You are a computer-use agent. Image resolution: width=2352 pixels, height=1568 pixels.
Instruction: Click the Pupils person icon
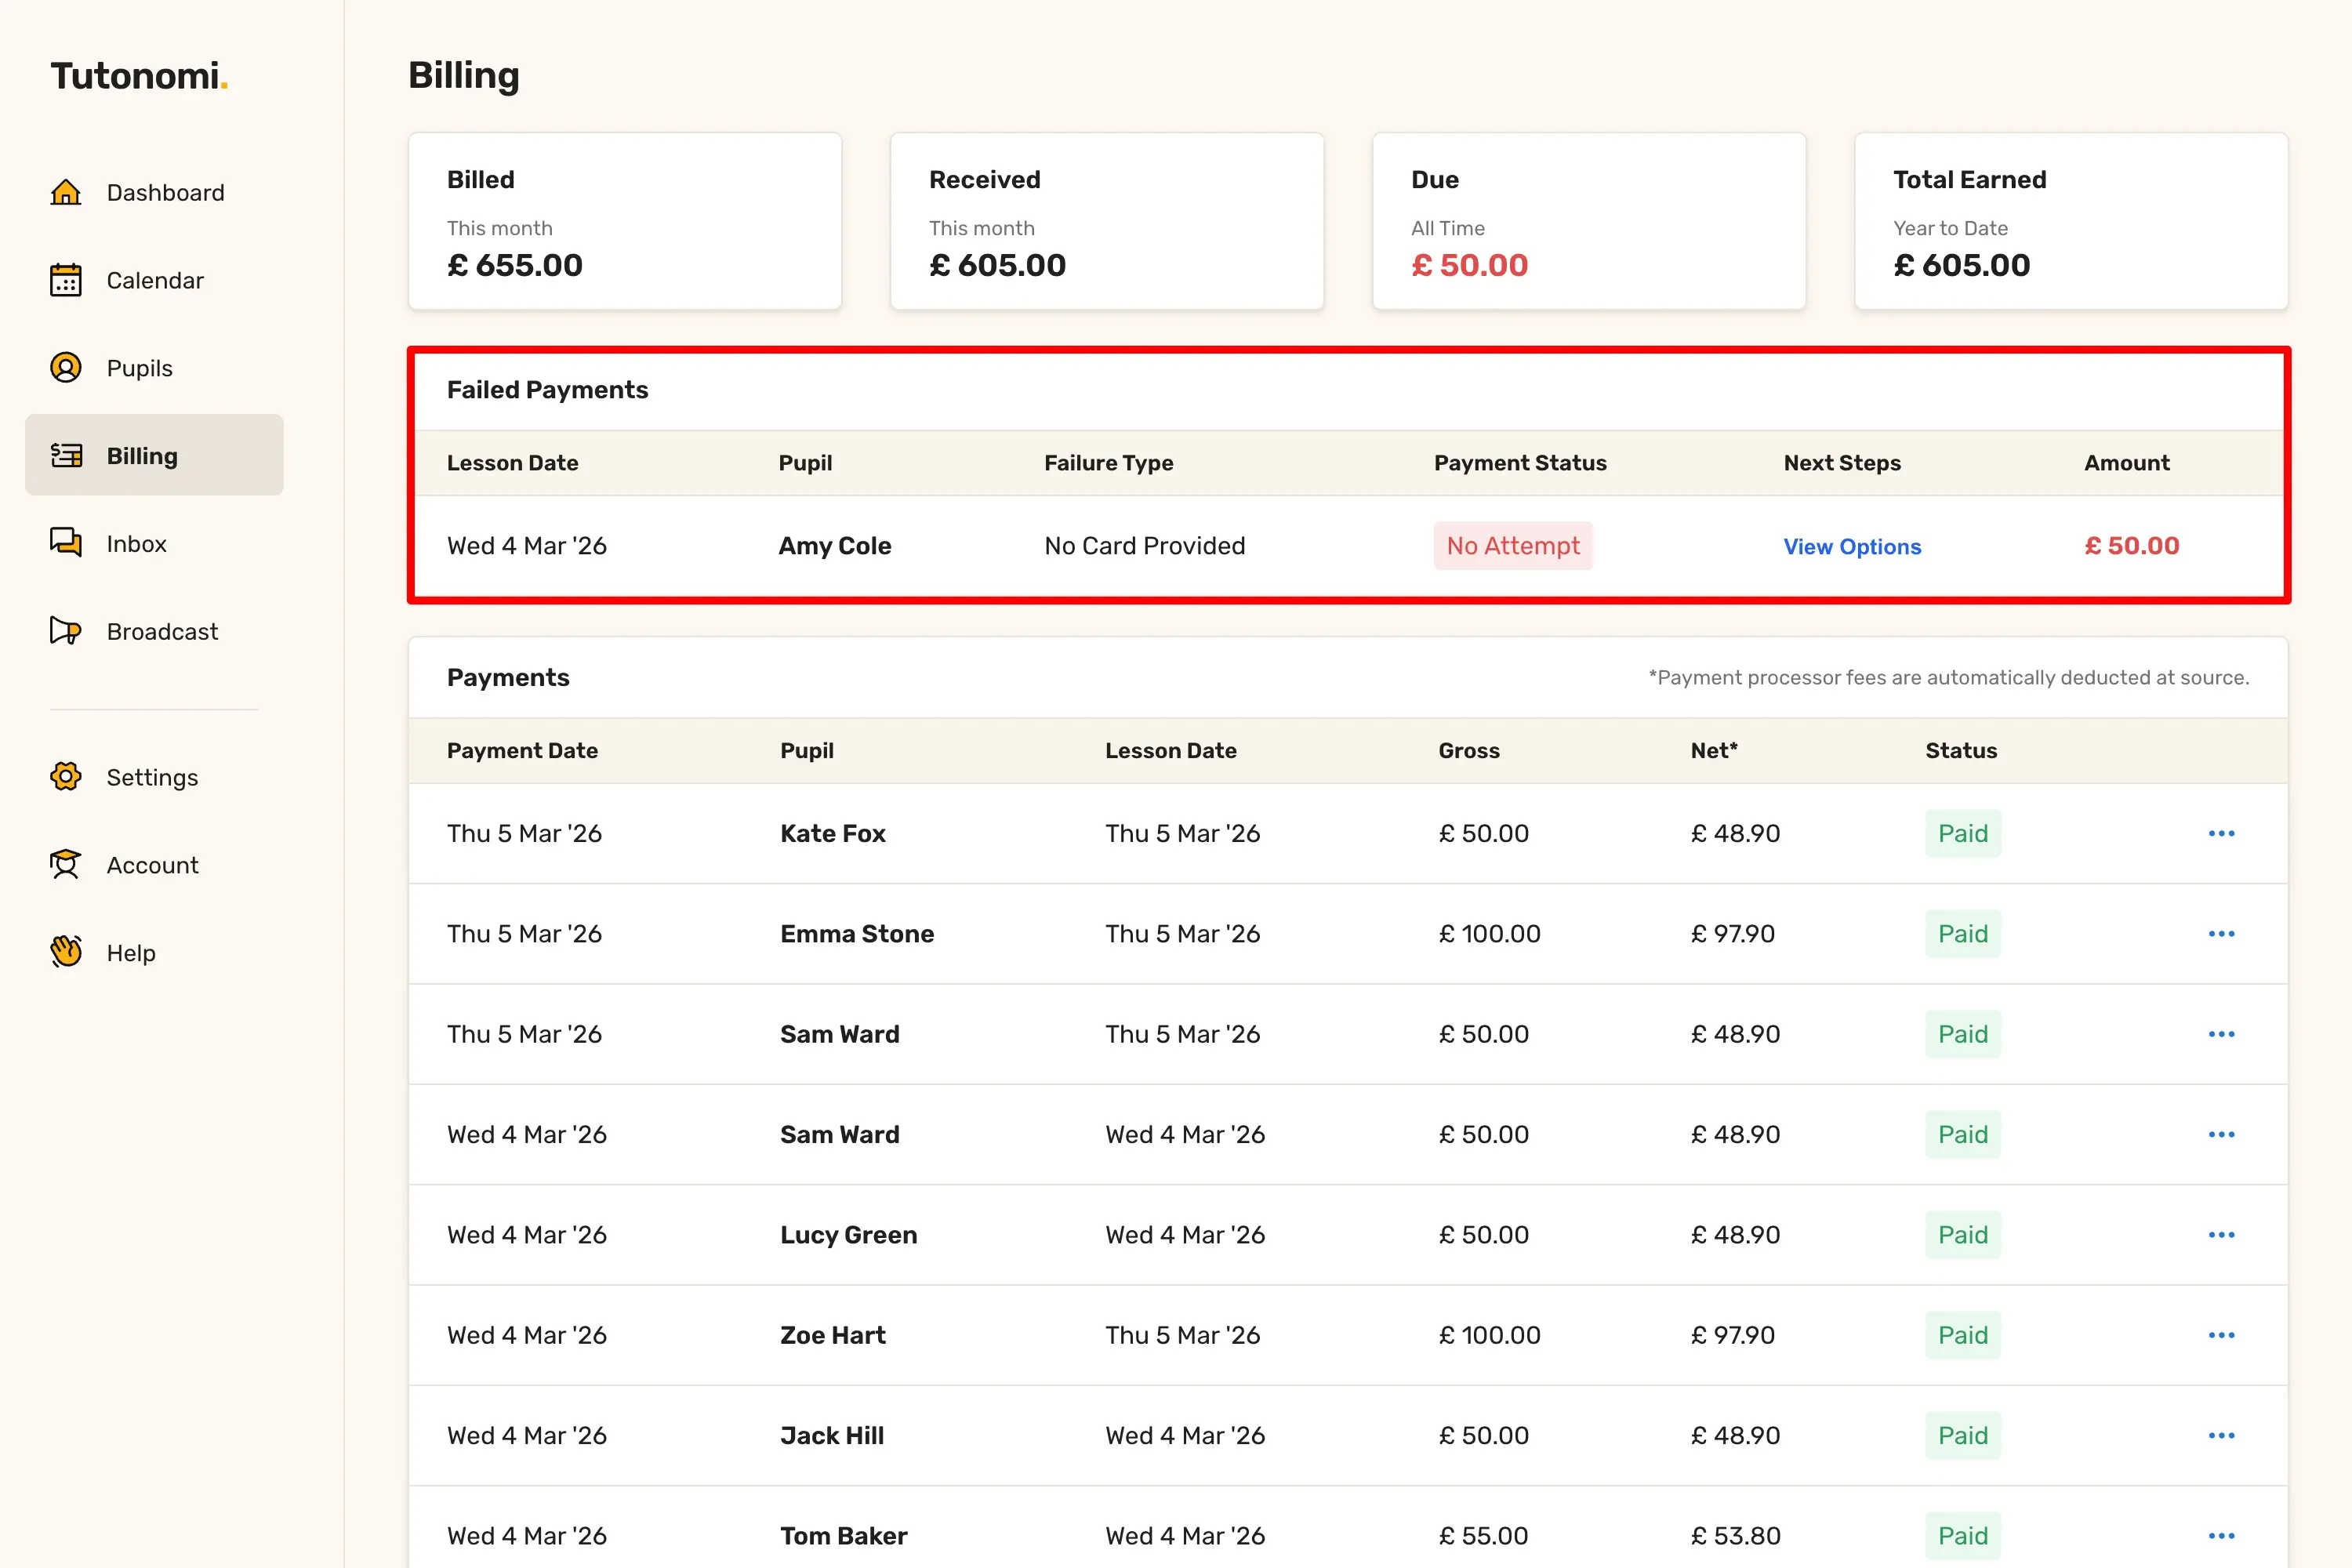tap(66, 368)
